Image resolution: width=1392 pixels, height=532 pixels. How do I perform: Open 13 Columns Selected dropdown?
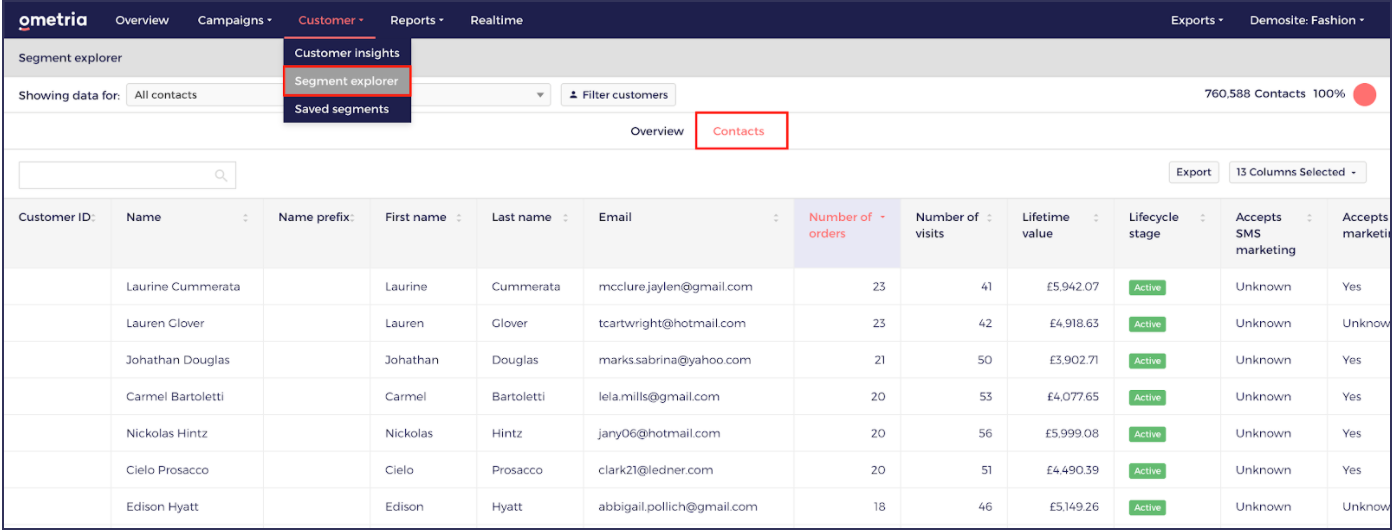tap(1297, 172)
